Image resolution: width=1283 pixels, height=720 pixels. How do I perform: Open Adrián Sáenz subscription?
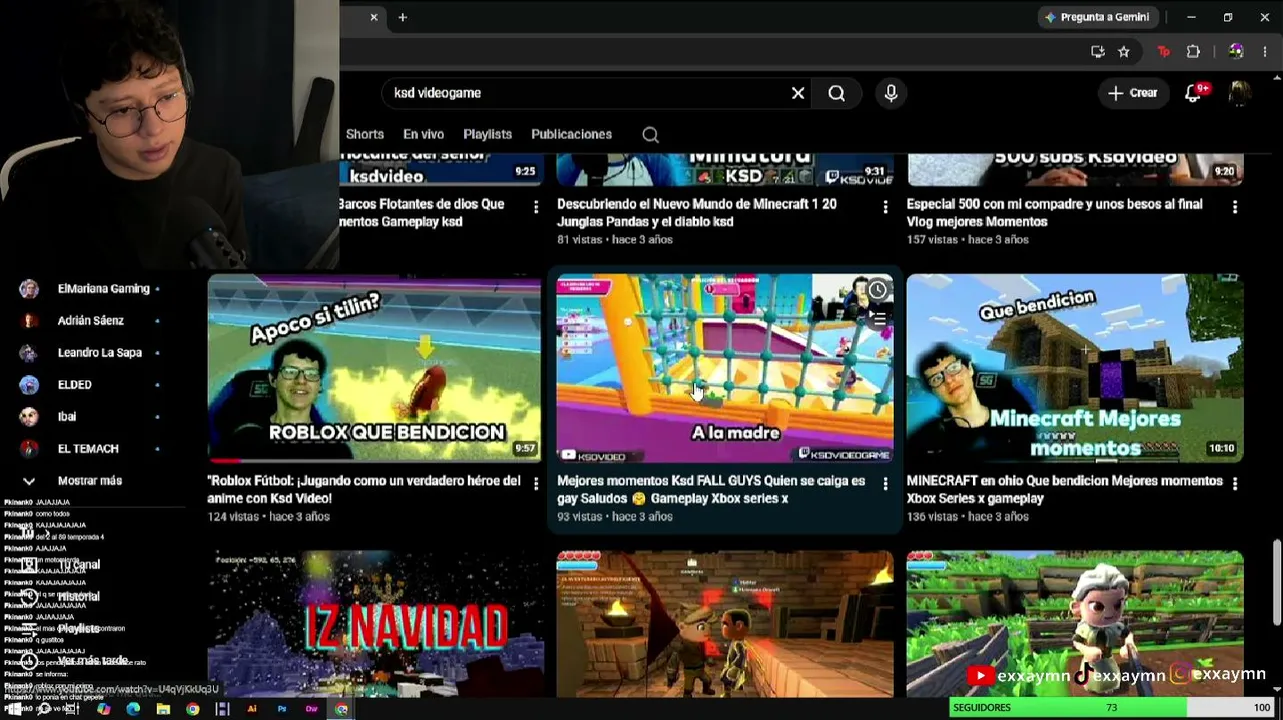pyautogui.click(x=90, y=321)
